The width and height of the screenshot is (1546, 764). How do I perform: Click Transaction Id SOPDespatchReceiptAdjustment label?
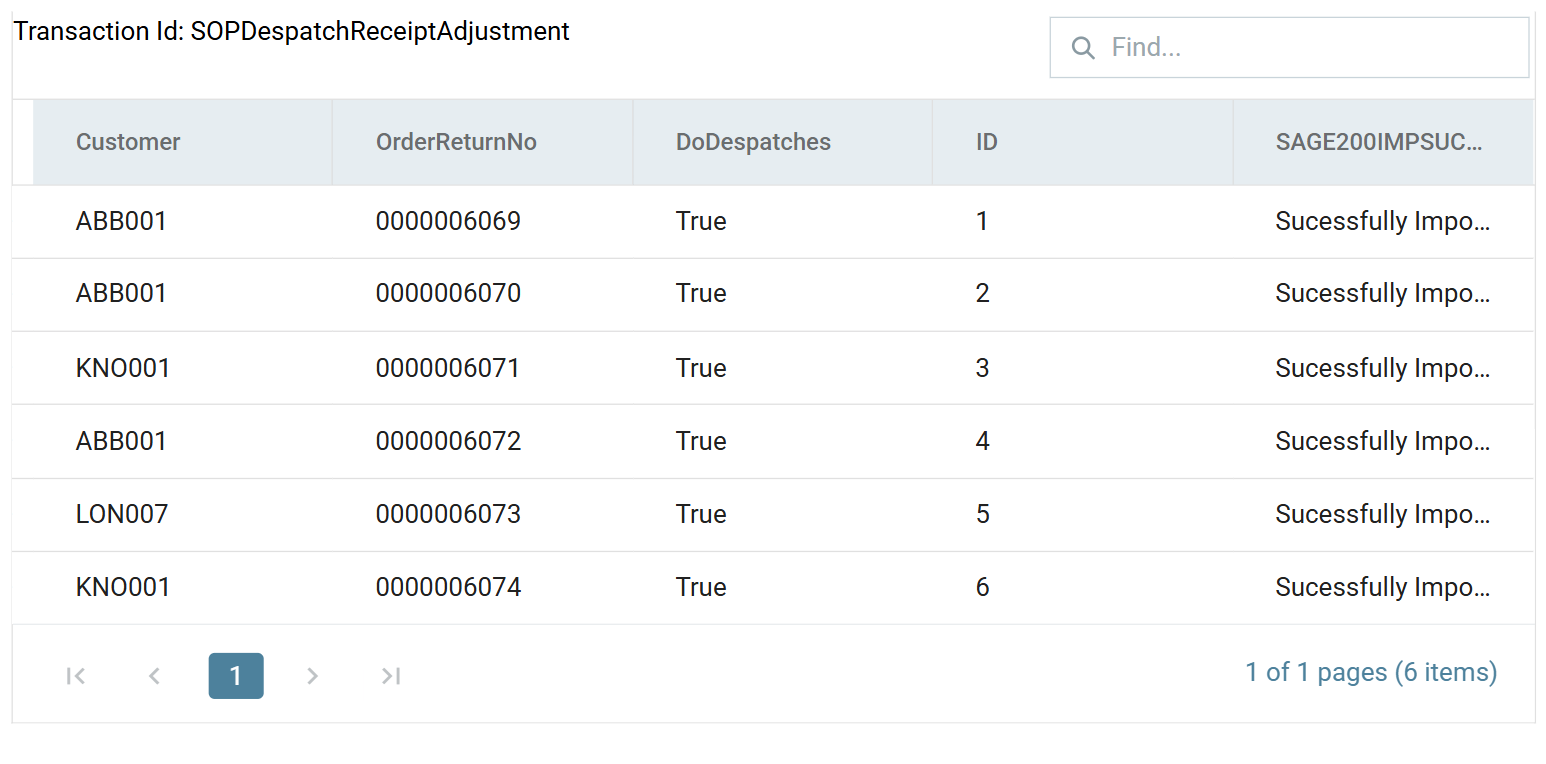tap(291, 31)
